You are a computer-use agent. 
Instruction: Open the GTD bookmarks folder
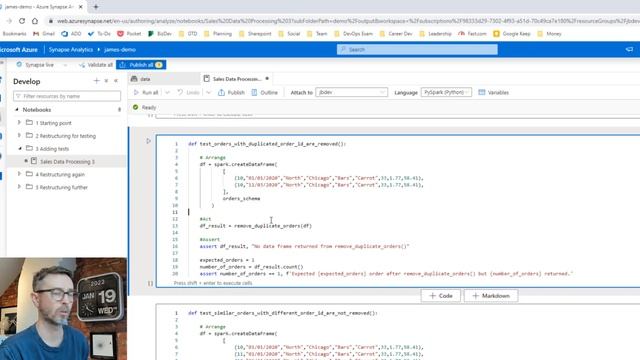coord(188,34)
